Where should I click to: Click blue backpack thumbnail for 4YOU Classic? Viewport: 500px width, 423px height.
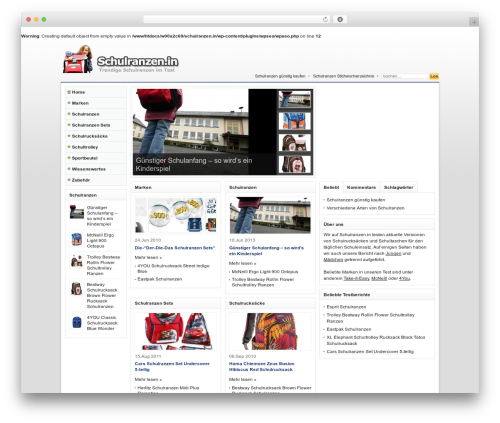click(x=77, y=322)
